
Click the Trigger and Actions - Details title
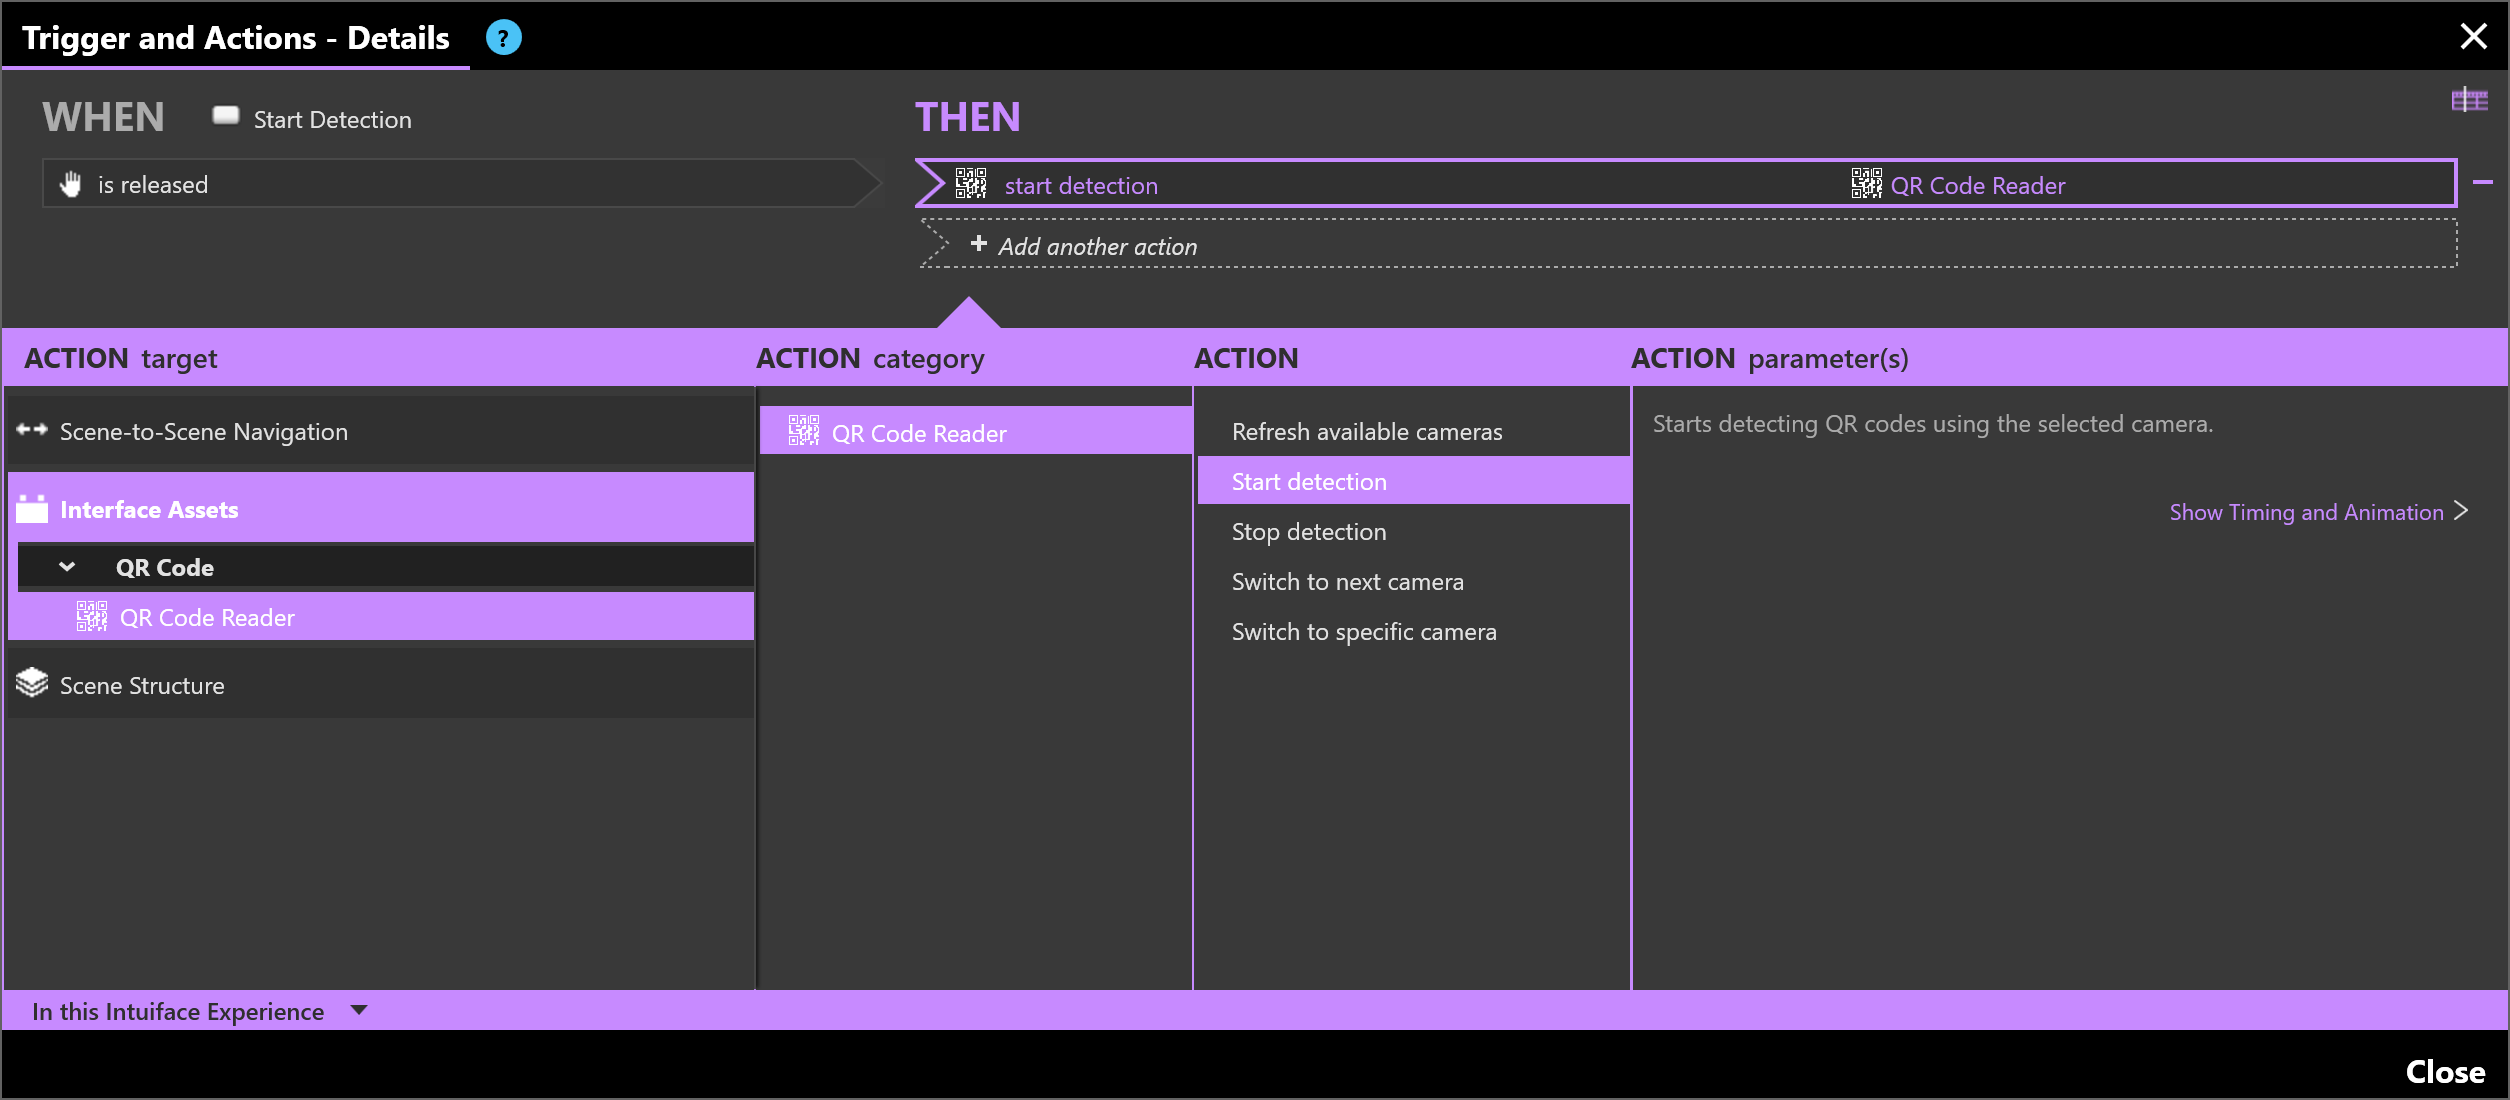coord(236,38)
